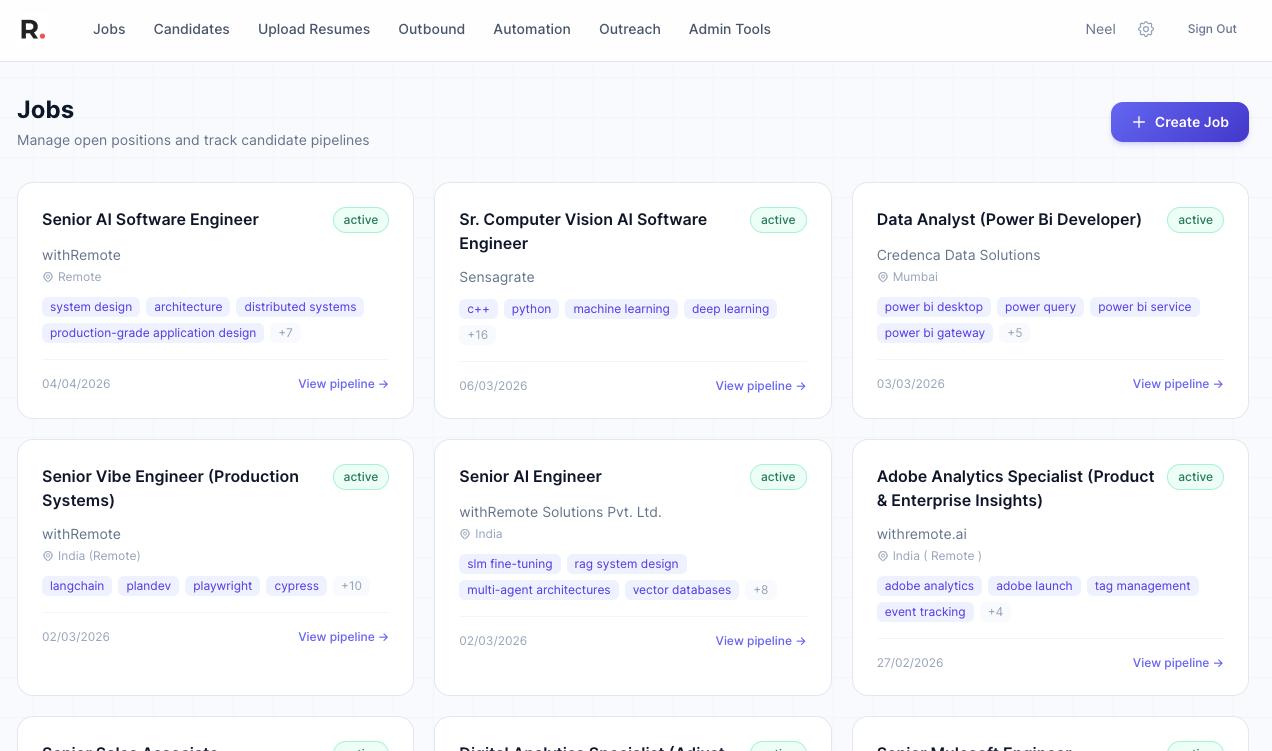Click active badge on Senior AI Engineer card
The width and height of the screenshot is (1272, 751).
(x=778, y=477)
